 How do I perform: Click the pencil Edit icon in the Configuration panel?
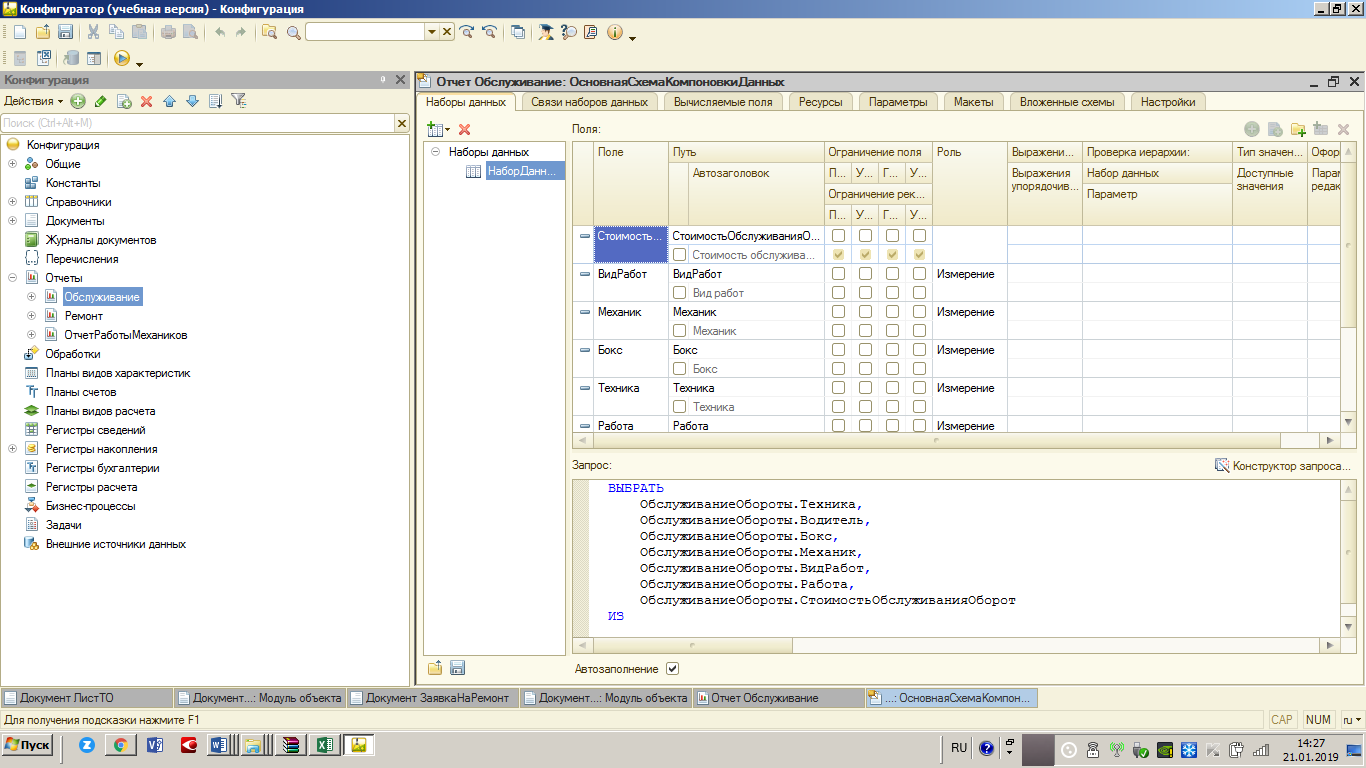coord(100,101)
